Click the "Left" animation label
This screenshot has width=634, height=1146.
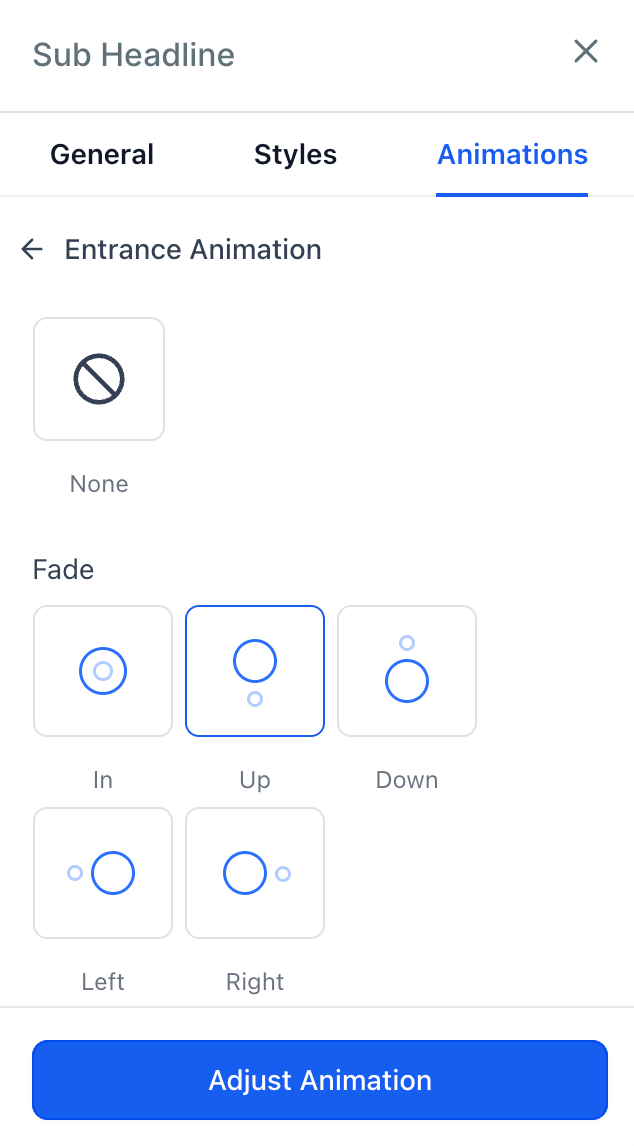pyautogui.click(x=103, y=982)
